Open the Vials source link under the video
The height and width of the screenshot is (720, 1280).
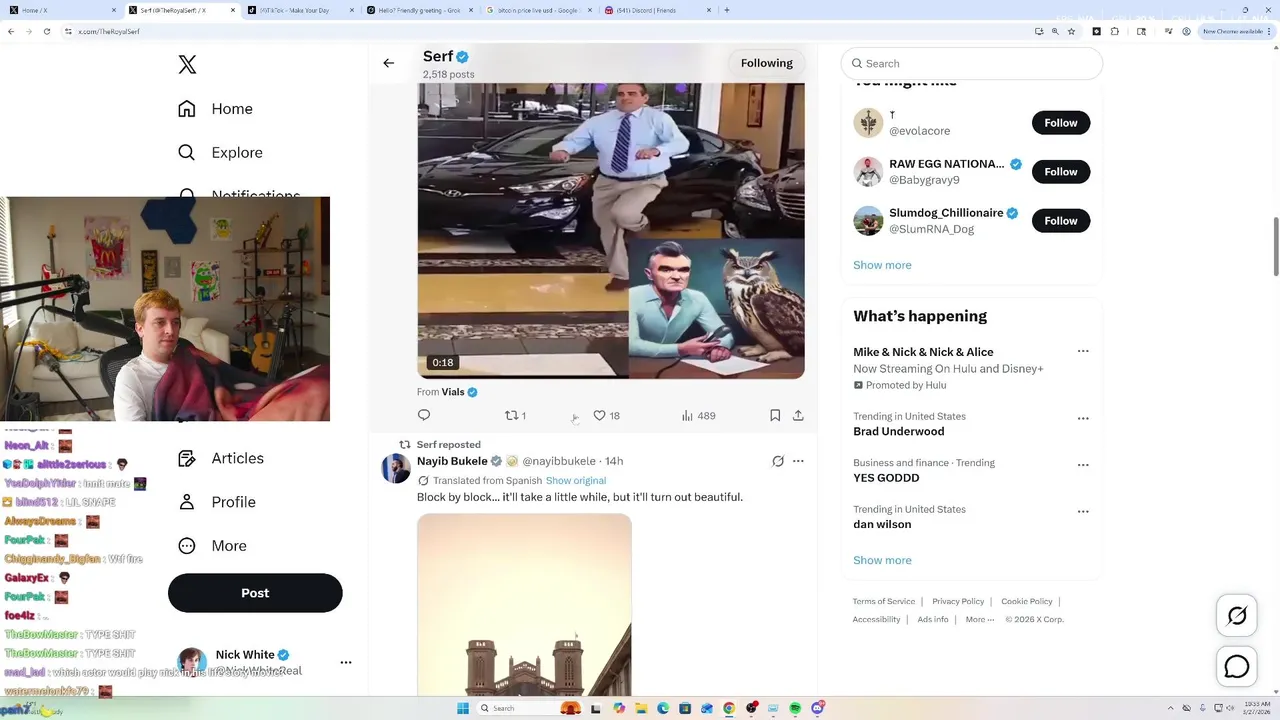[x=453, y=392]
